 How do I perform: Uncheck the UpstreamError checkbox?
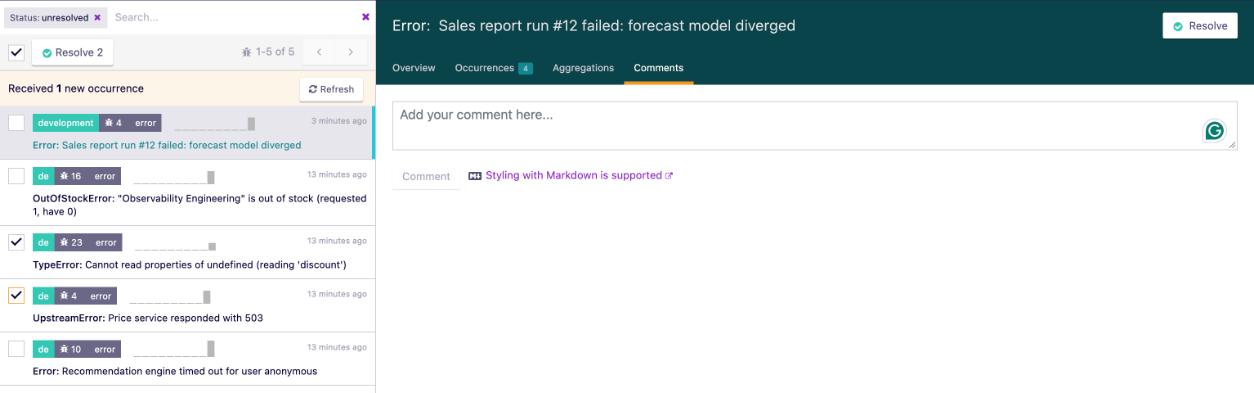[16, 296]
